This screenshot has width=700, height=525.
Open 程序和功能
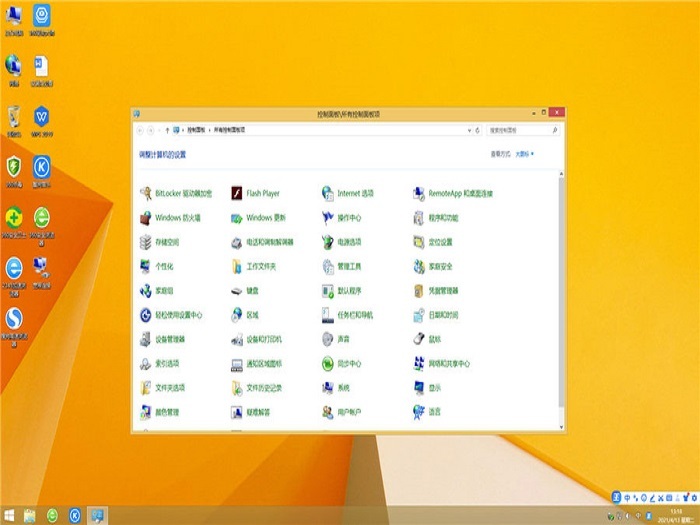(442, 217)
